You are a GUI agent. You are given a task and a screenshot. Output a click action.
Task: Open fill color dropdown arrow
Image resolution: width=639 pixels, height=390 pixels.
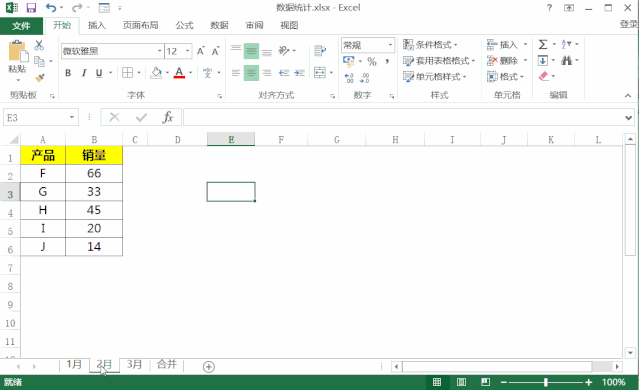click(167, 73)
